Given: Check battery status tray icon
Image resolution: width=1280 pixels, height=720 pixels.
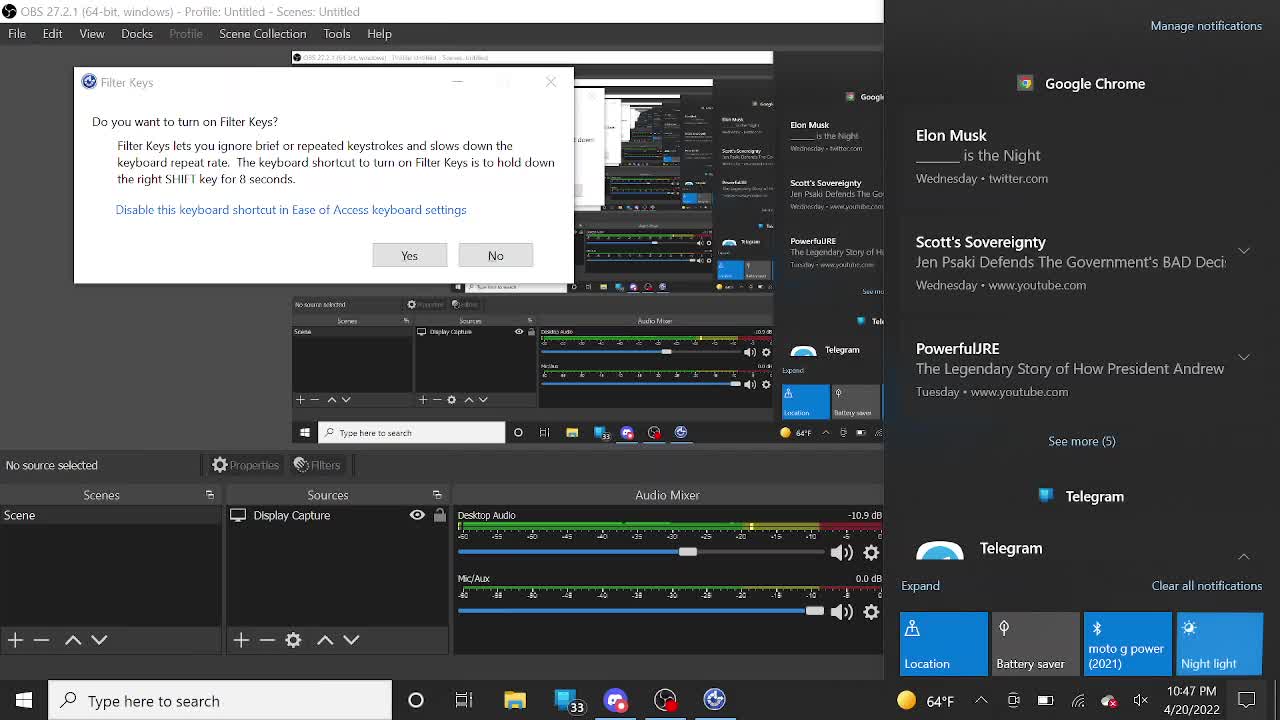Looking at the screenshot, I should tap(1045, 700).
